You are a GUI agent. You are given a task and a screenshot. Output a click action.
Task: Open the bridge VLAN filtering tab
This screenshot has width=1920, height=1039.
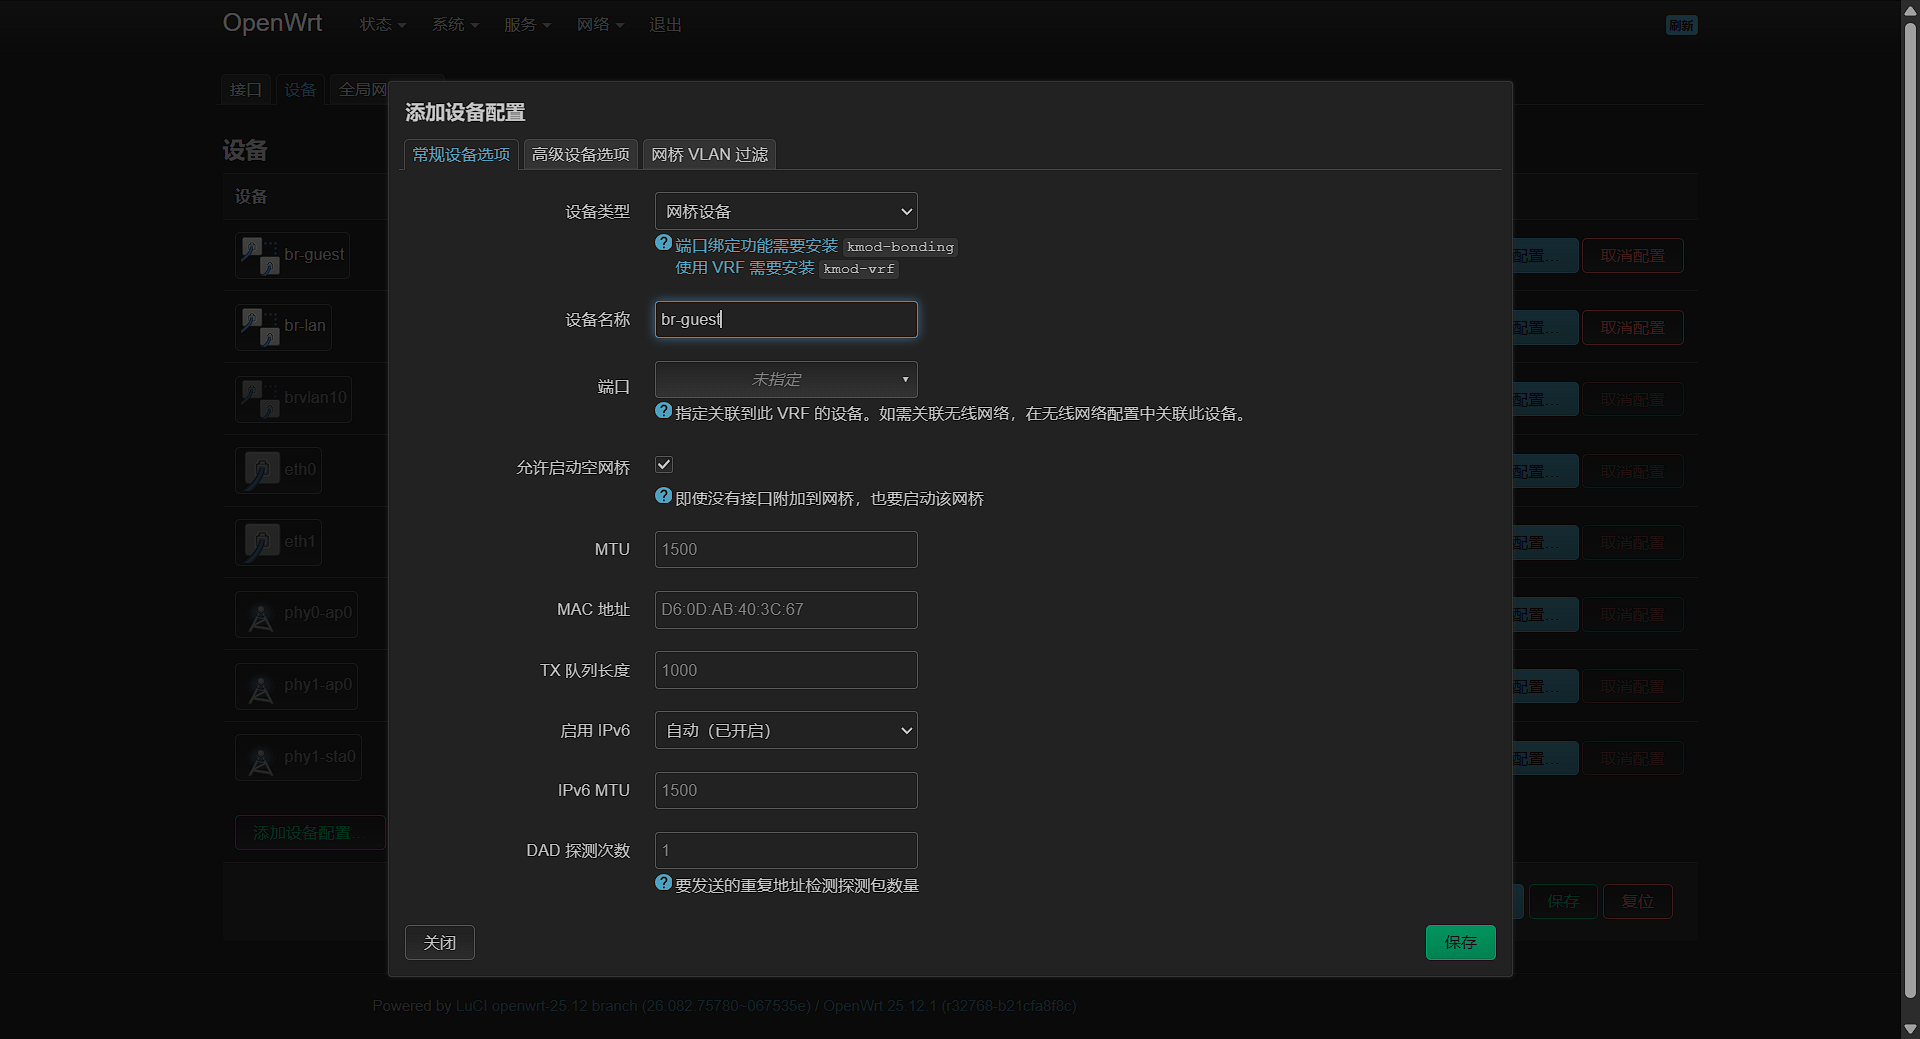pos(709,155)
